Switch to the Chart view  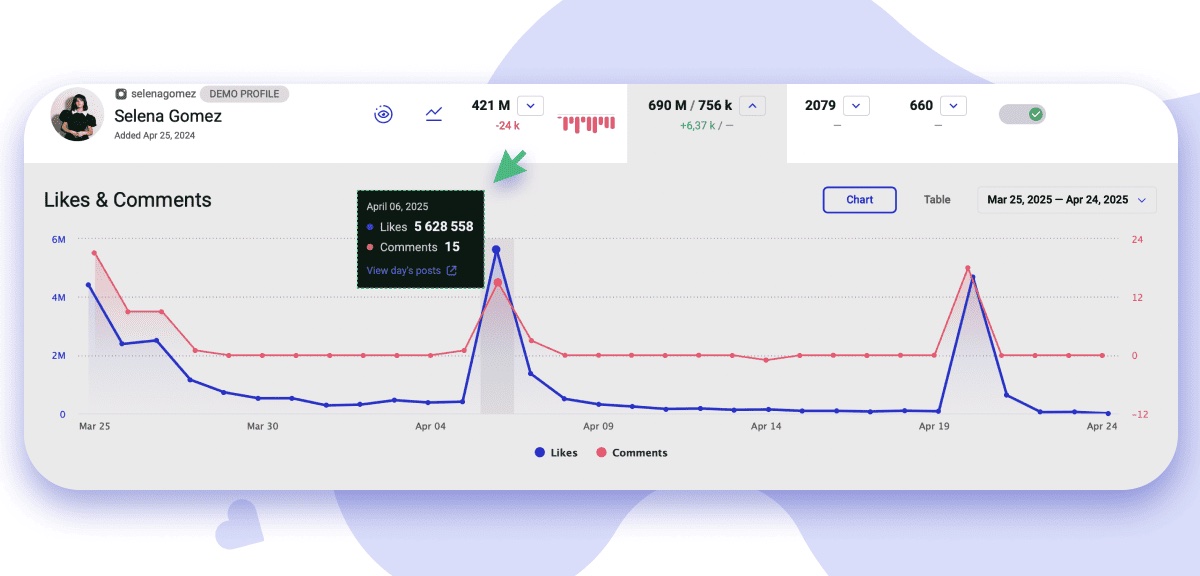860,199
